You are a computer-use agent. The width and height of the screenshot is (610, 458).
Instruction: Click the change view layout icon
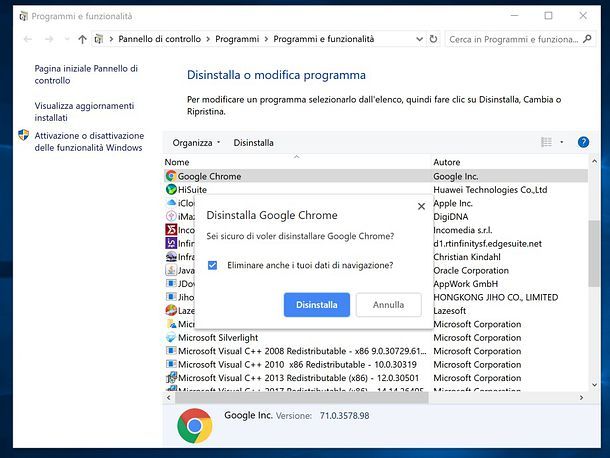546,142
